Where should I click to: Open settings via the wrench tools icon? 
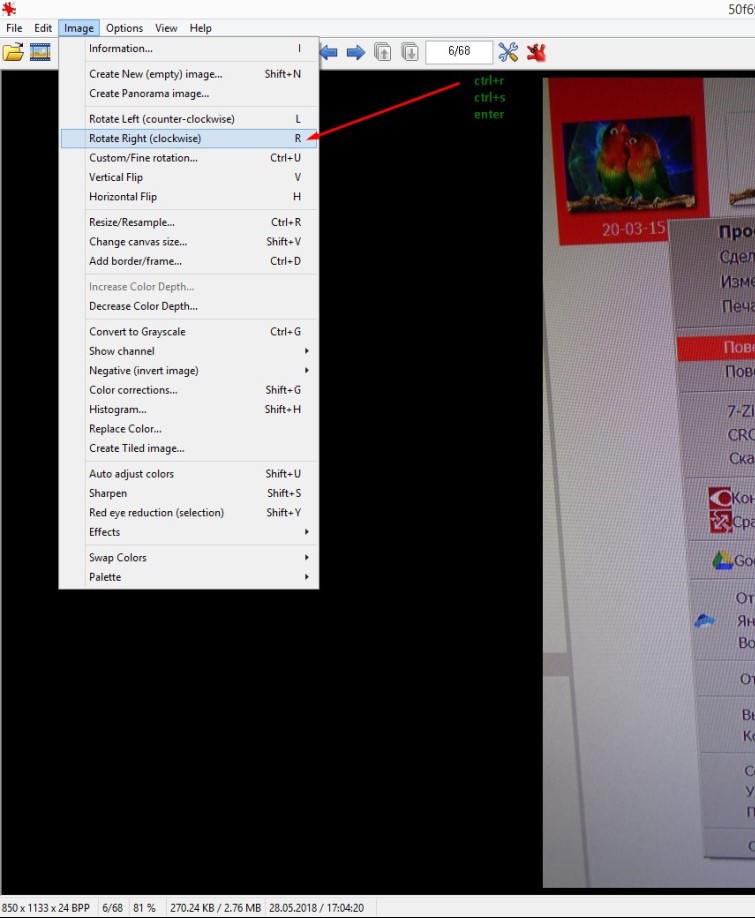click(x=508, y=52)
